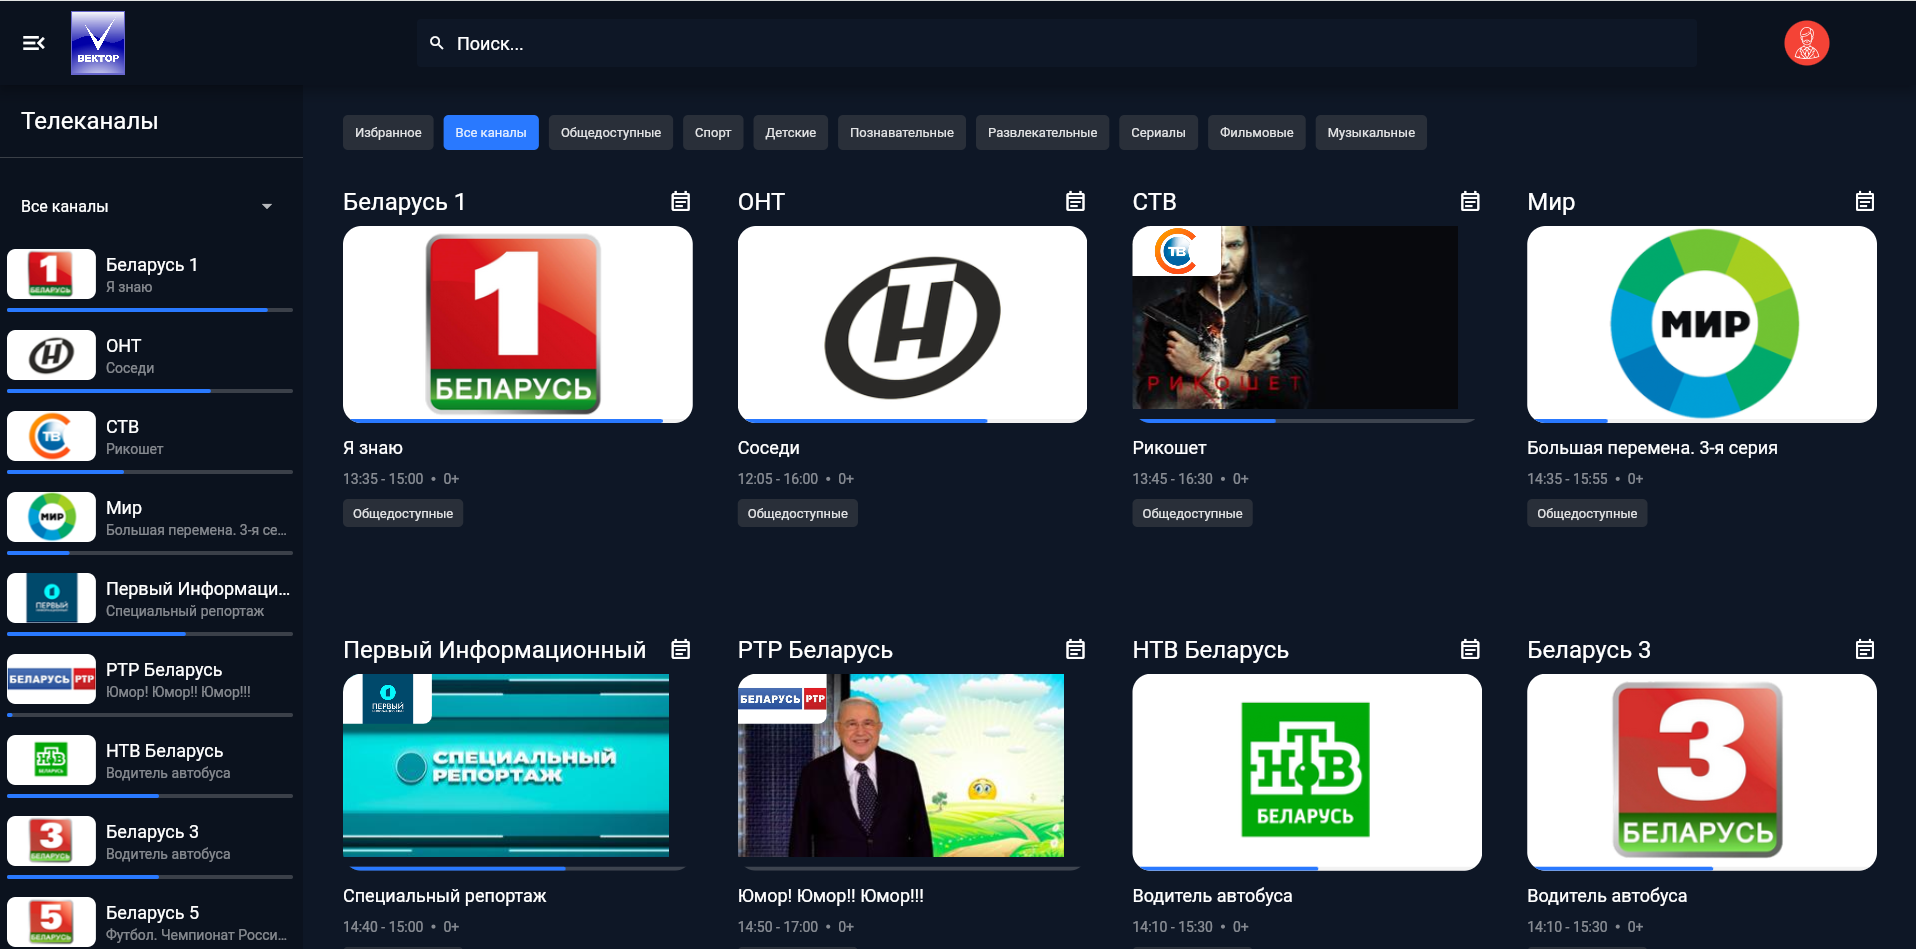
Task: Switch to Избранное filter
Action: click(388, 132)
